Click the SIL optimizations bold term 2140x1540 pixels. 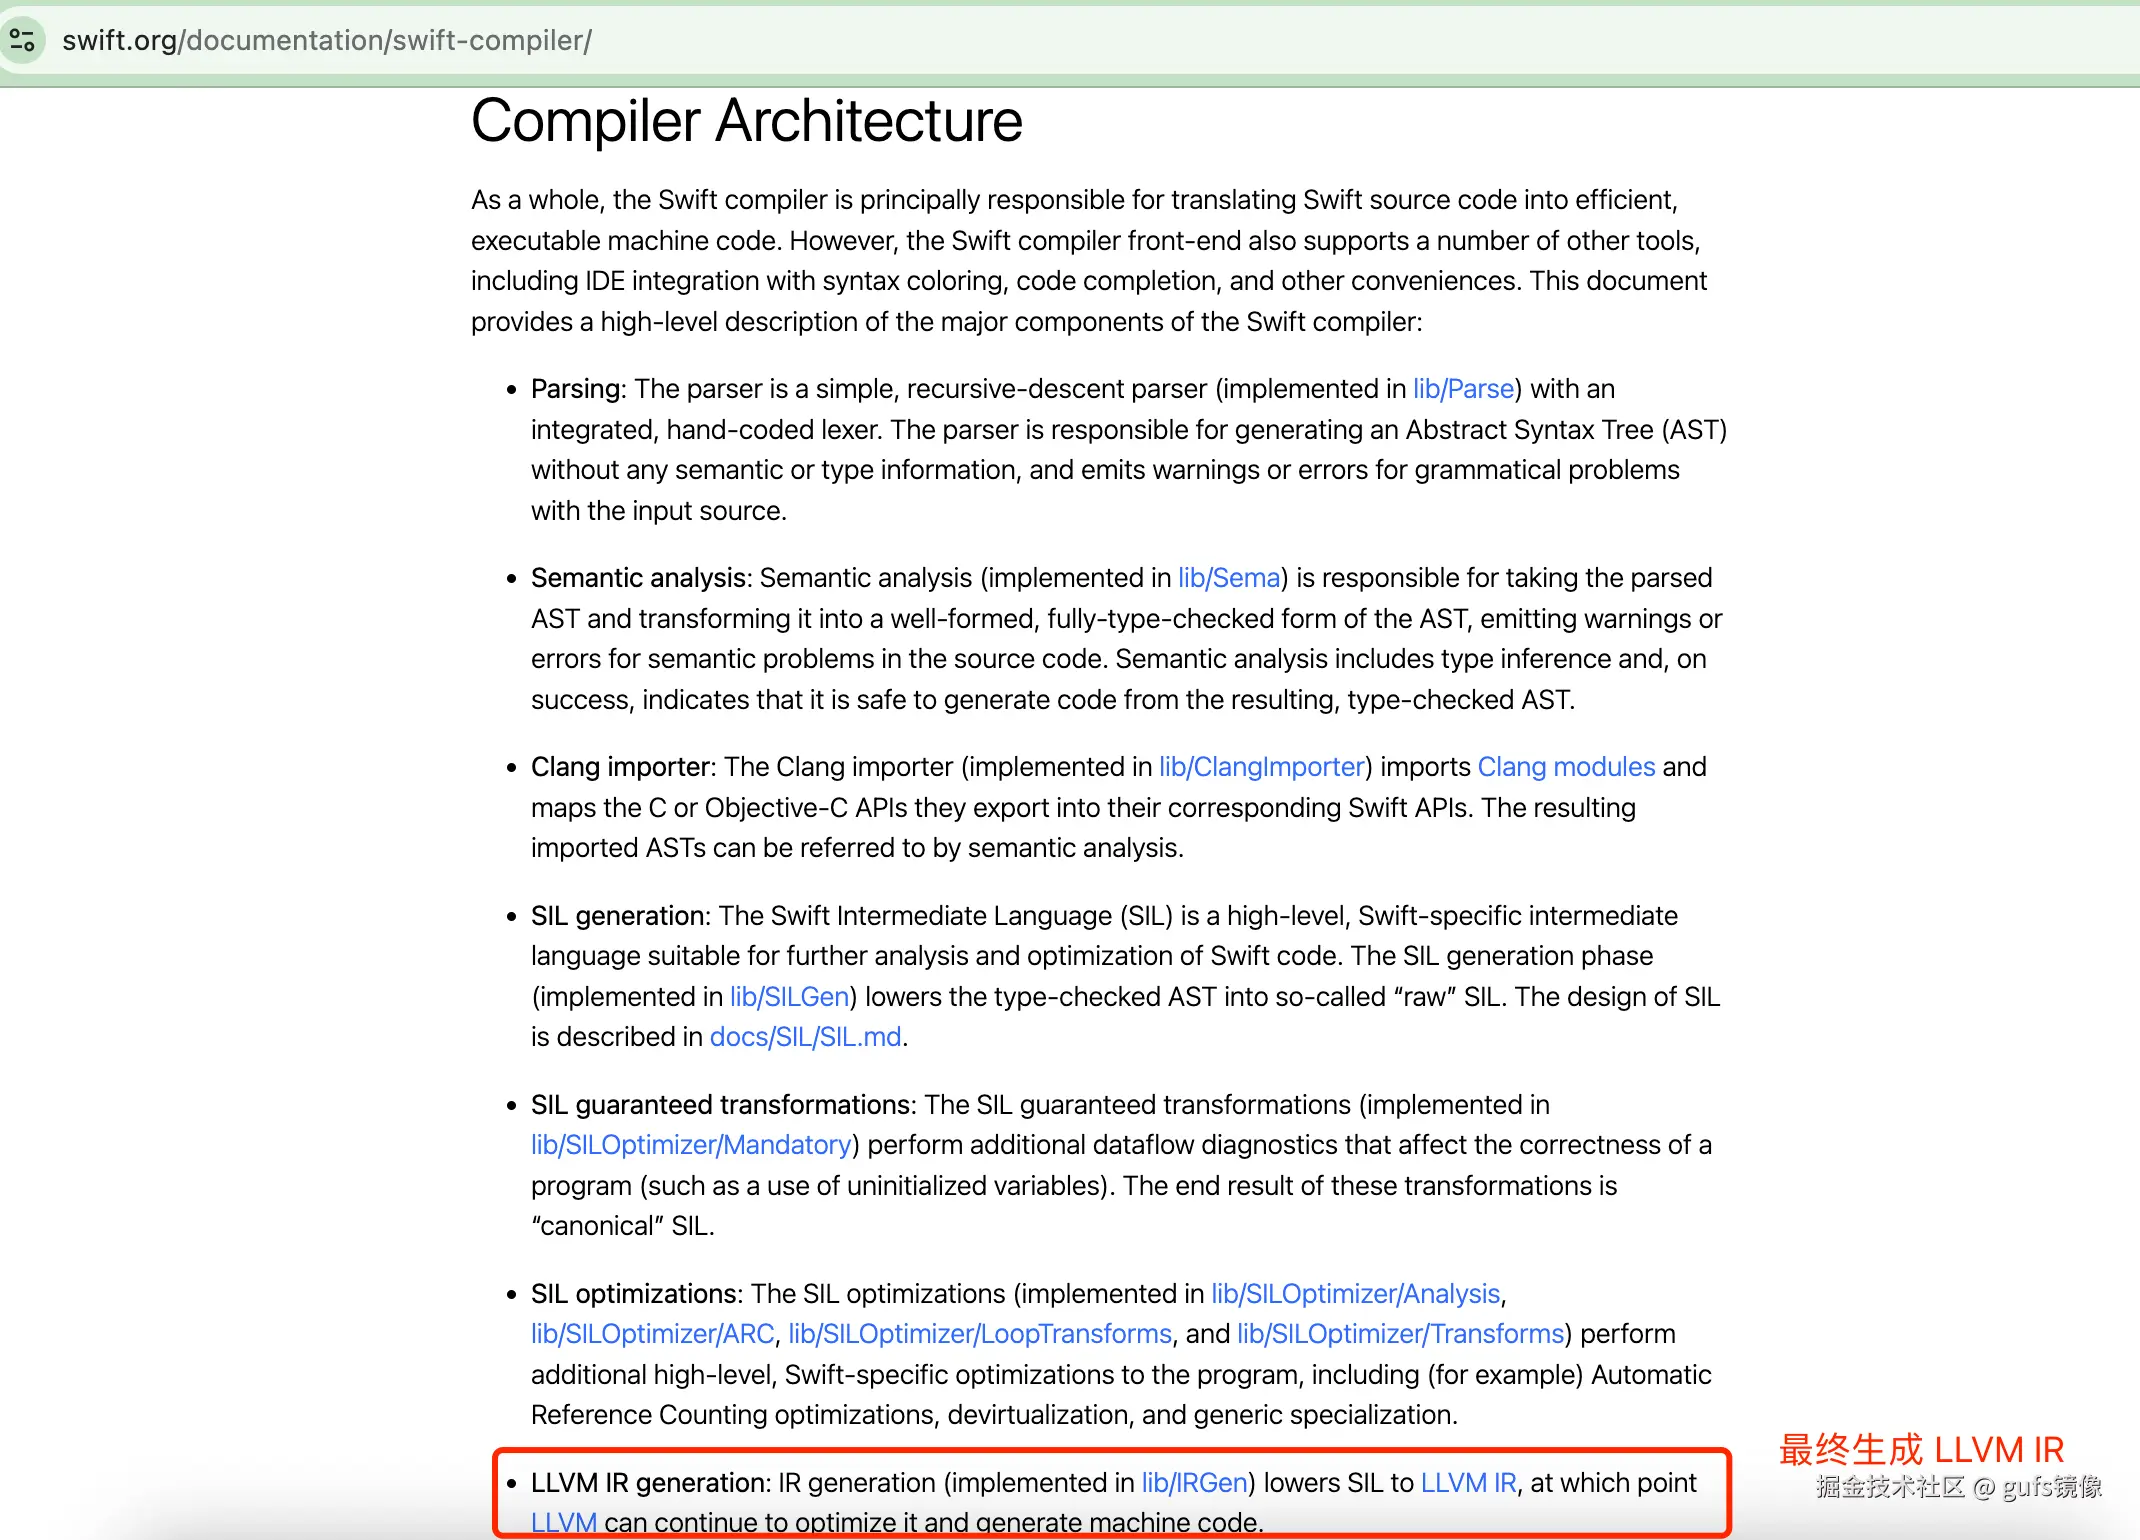[x=634, y=1294]
